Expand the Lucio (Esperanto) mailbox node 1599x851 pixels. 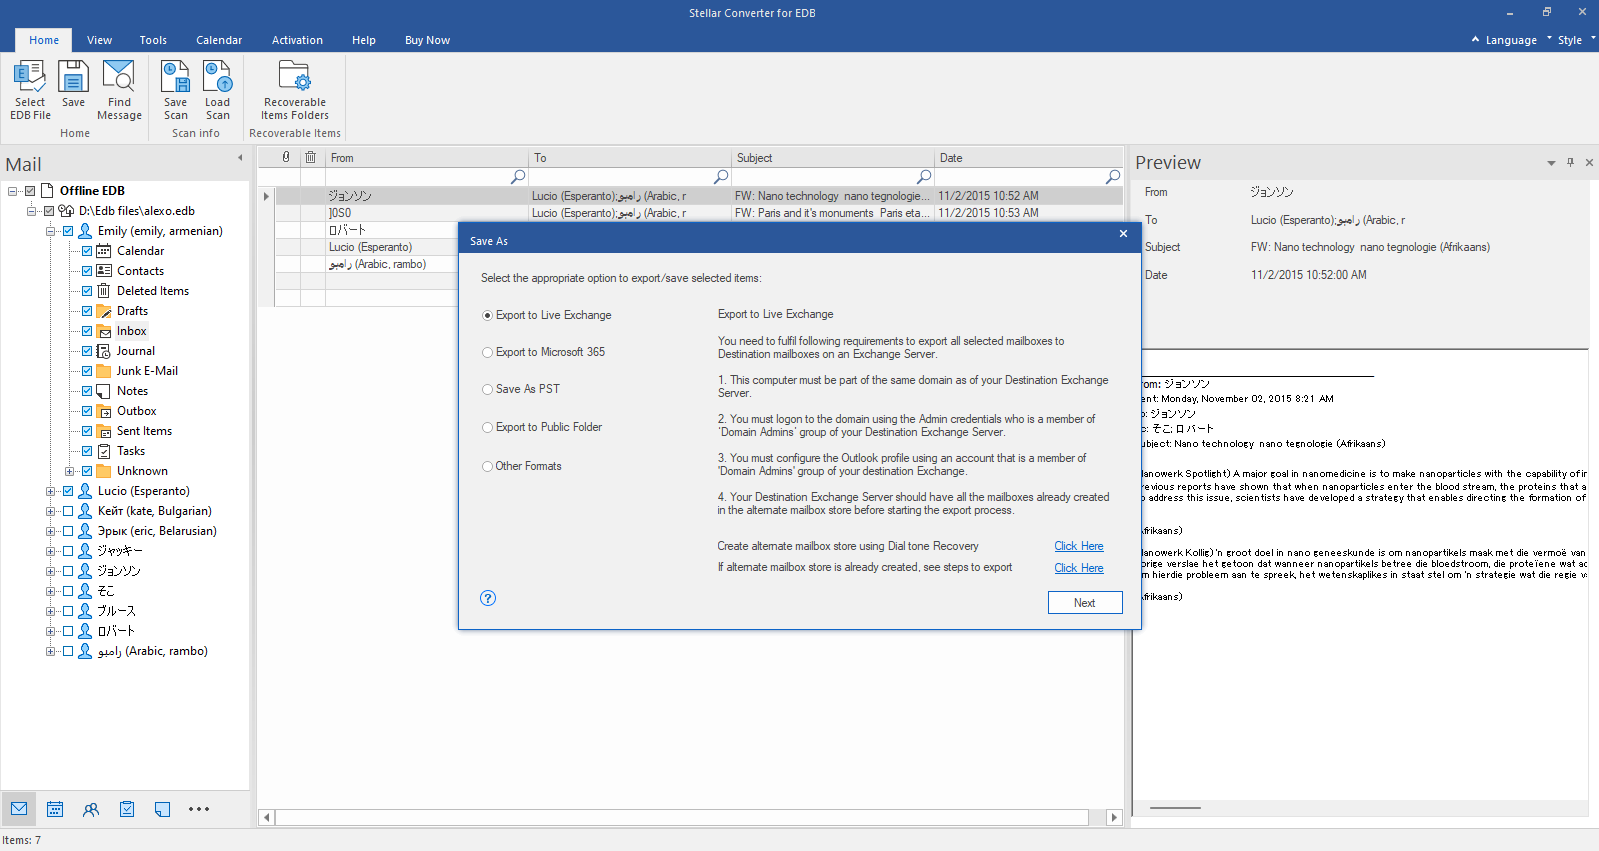(x=50, y=491)
